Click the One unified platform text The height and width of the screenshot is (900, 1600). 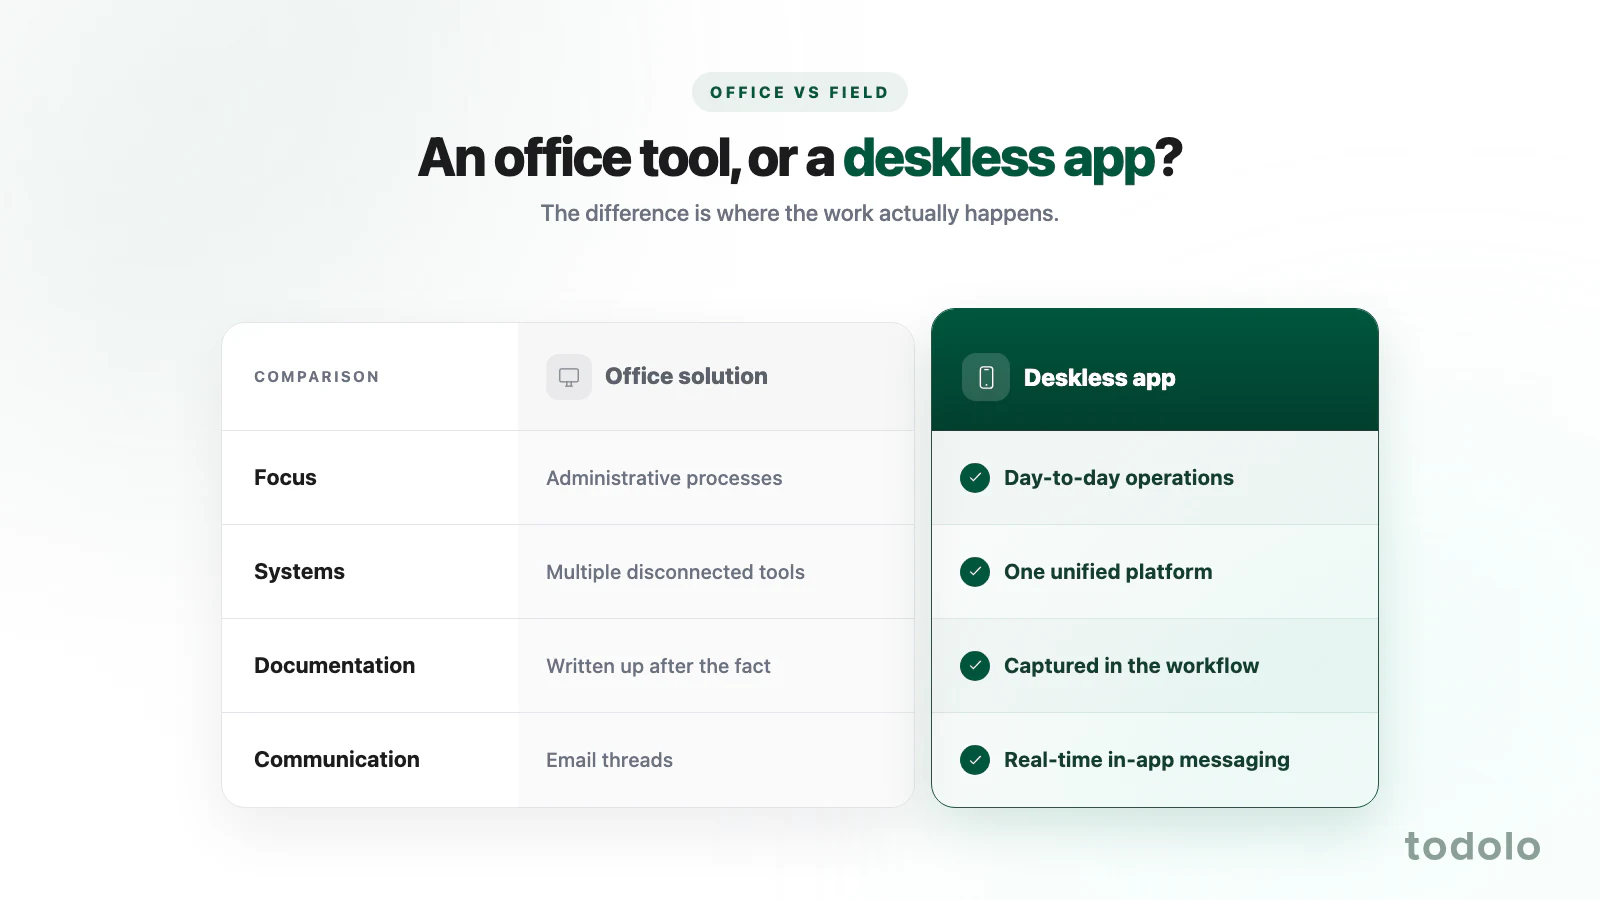(x=1108, y=572)
